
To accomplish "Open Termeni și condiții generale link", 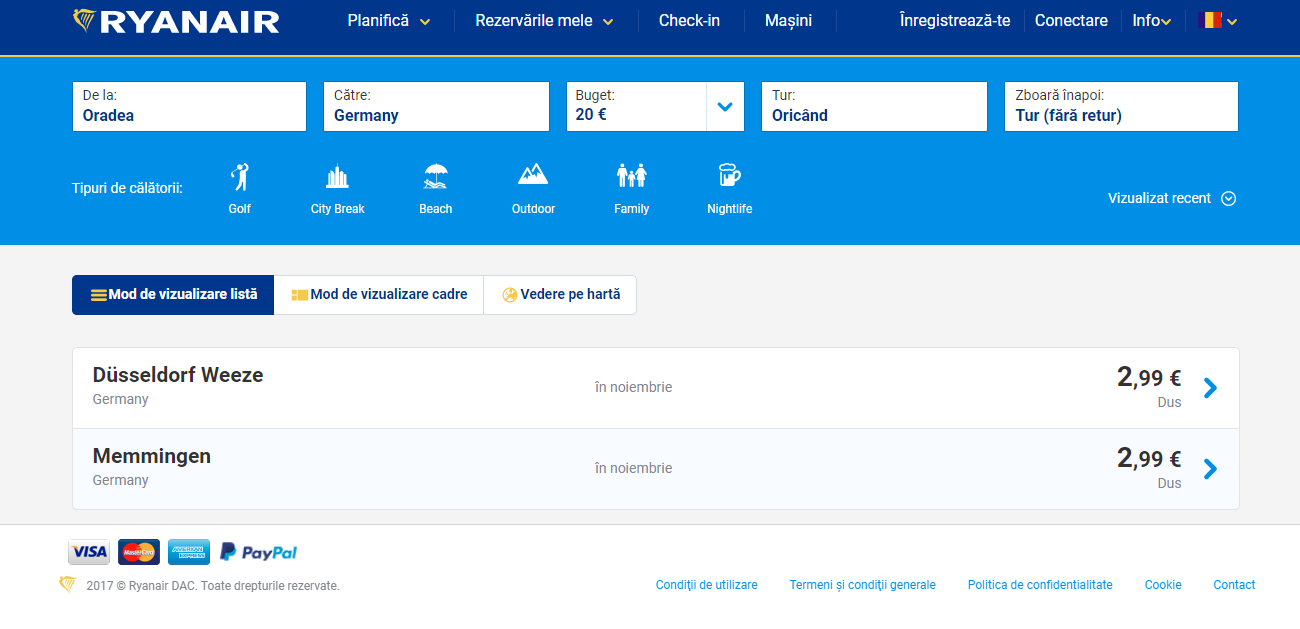I will [x=863, y=585].
